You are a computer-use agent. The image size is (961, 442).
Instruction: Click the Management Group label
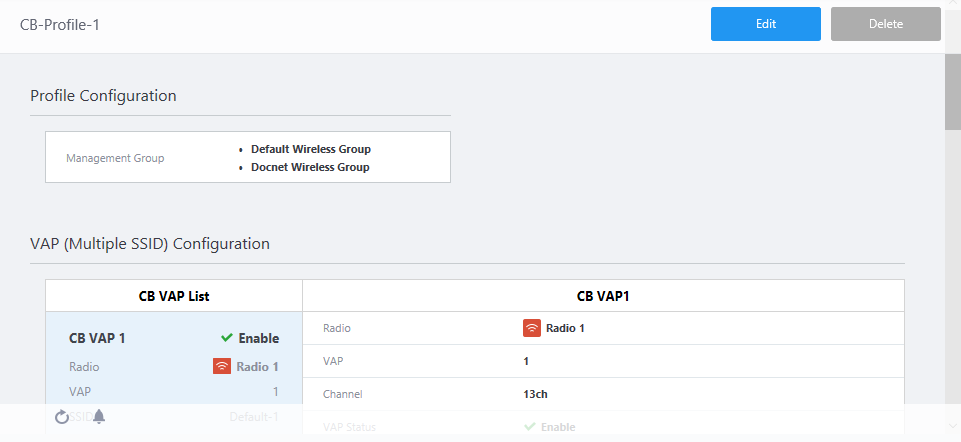115,158
